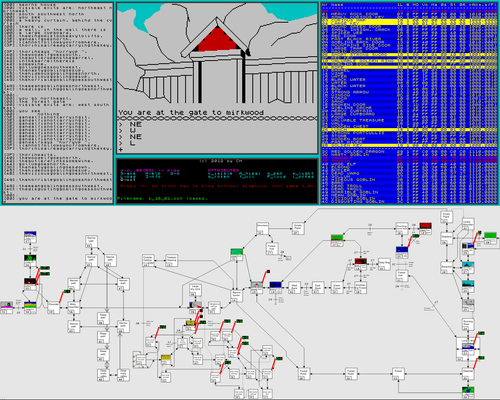Click the cyan and green landscape map thumbnail

[237, 252]
